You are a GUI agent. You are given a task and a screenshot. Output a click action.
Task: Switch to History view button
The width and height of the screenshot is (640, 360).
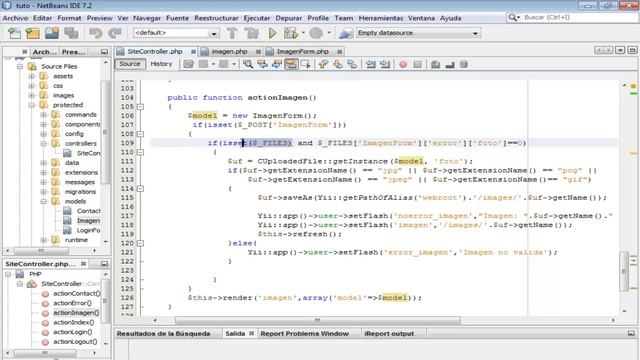coord(161,64)
